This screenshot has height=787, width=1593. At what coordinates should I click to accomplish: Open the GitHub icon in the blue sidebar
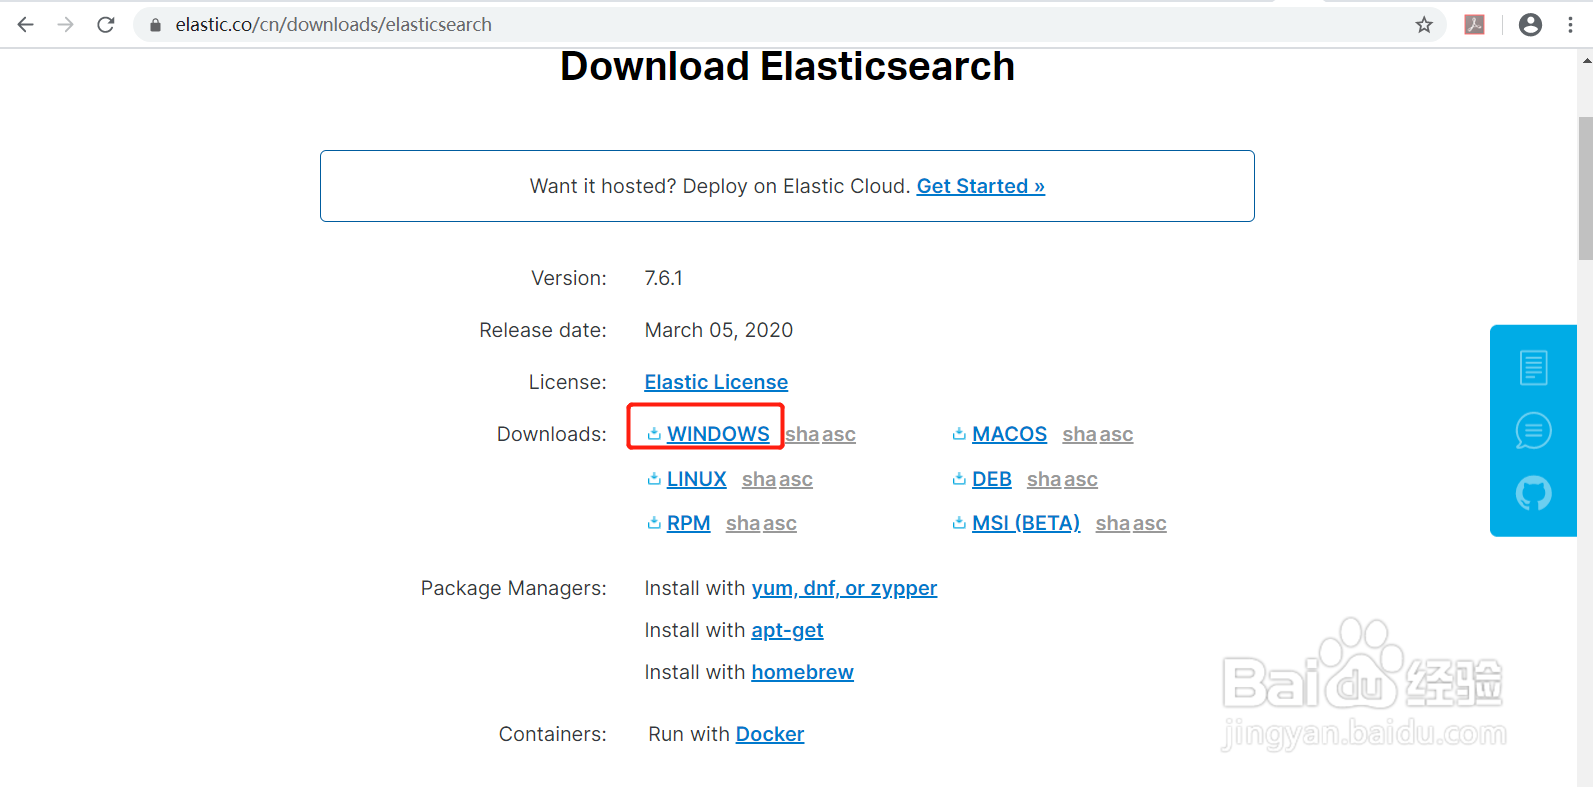coord(1533,493)
